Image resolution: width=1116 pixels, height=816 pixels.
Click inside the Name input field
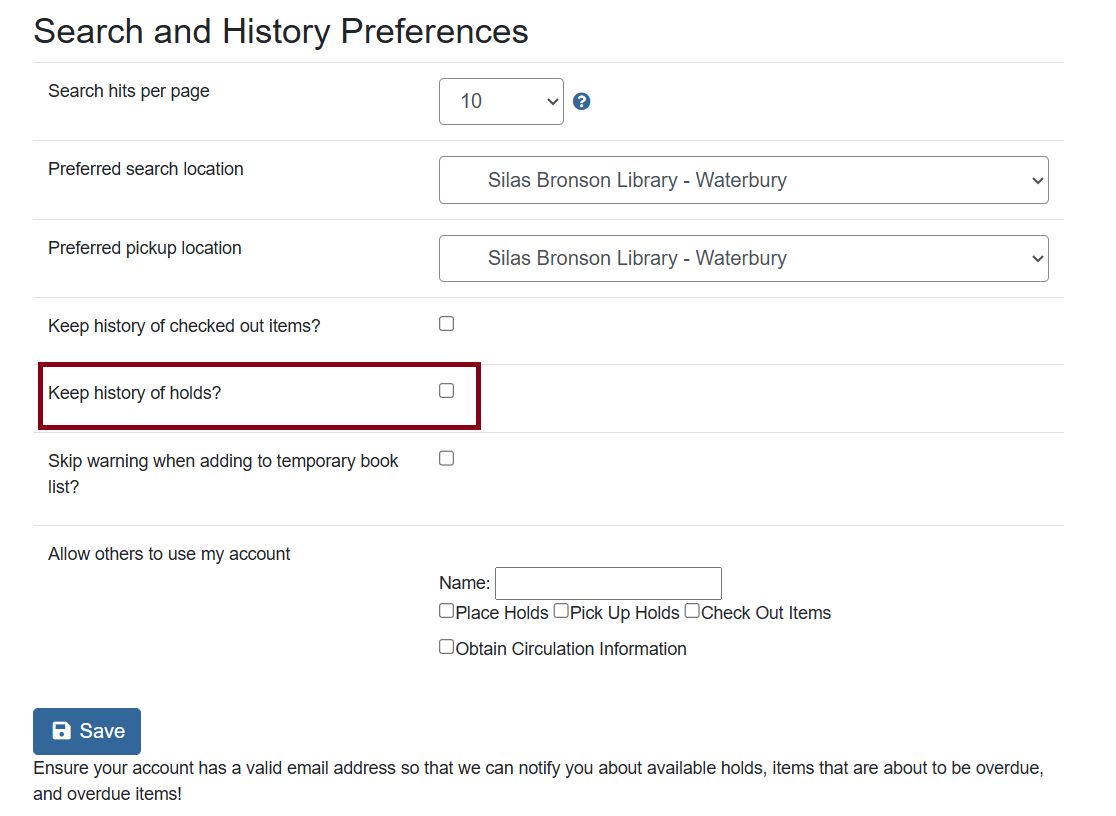click(608, 583)
